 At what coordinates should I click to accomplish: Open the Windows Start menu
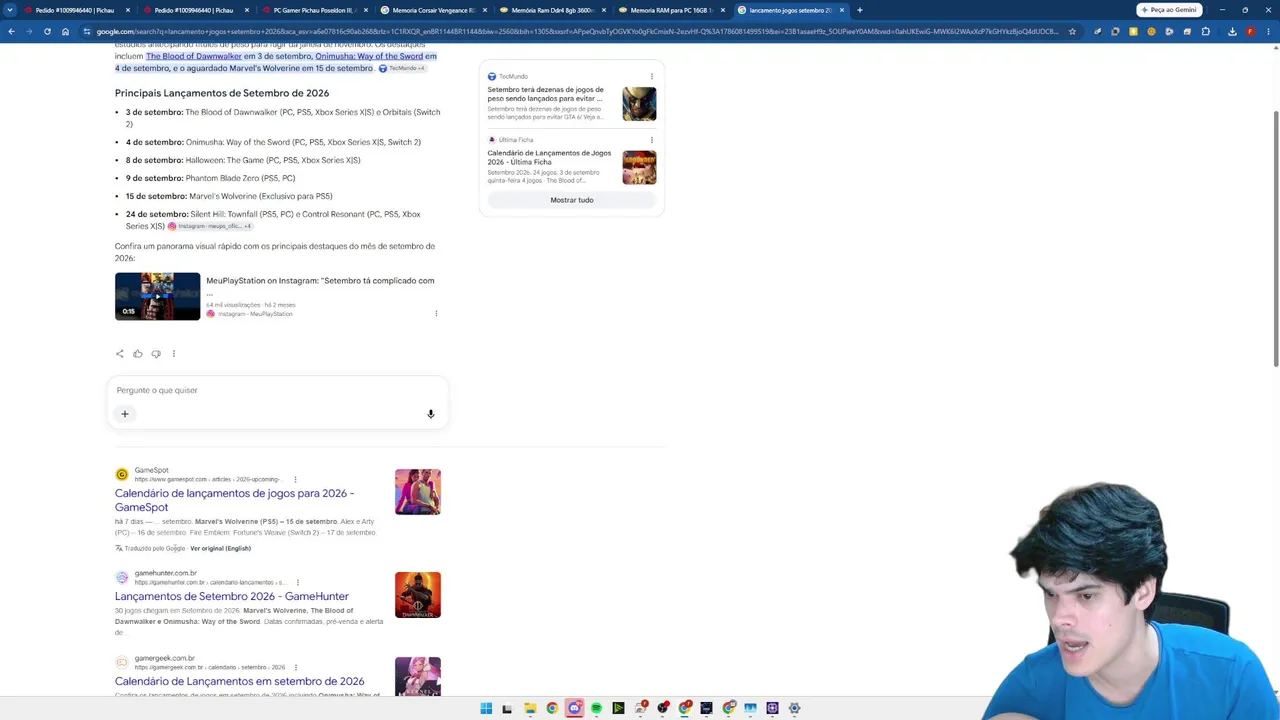point(486,708)
